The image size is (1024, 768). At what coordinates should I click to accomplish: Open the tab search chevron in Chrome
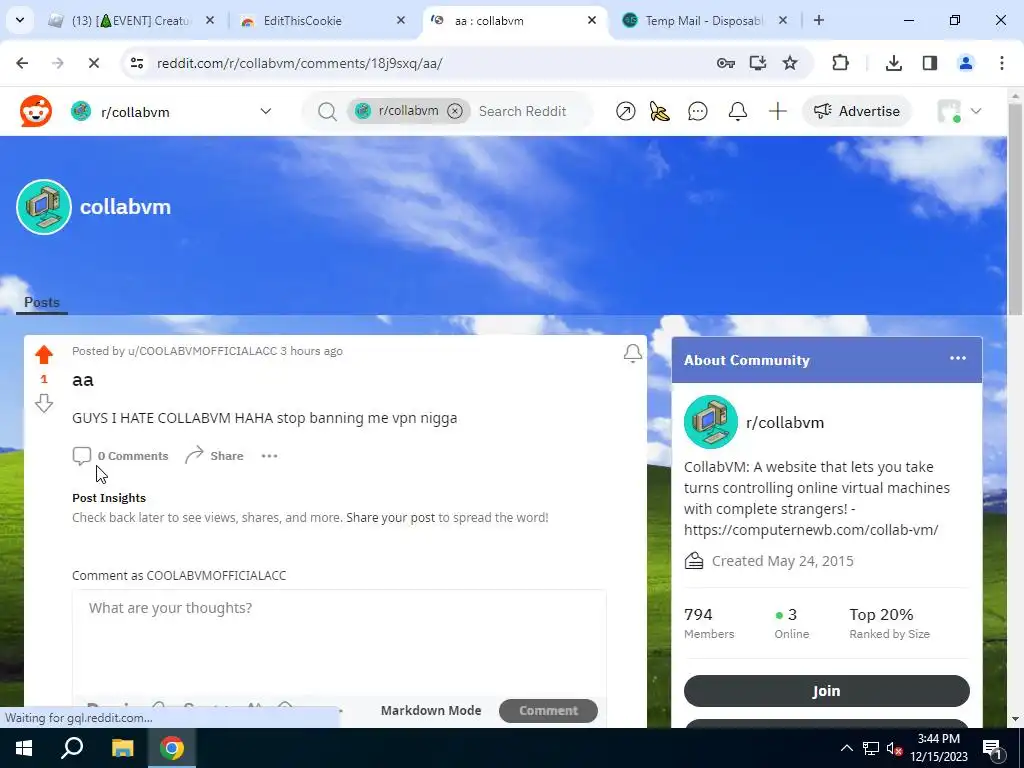(x=20, y=20)
